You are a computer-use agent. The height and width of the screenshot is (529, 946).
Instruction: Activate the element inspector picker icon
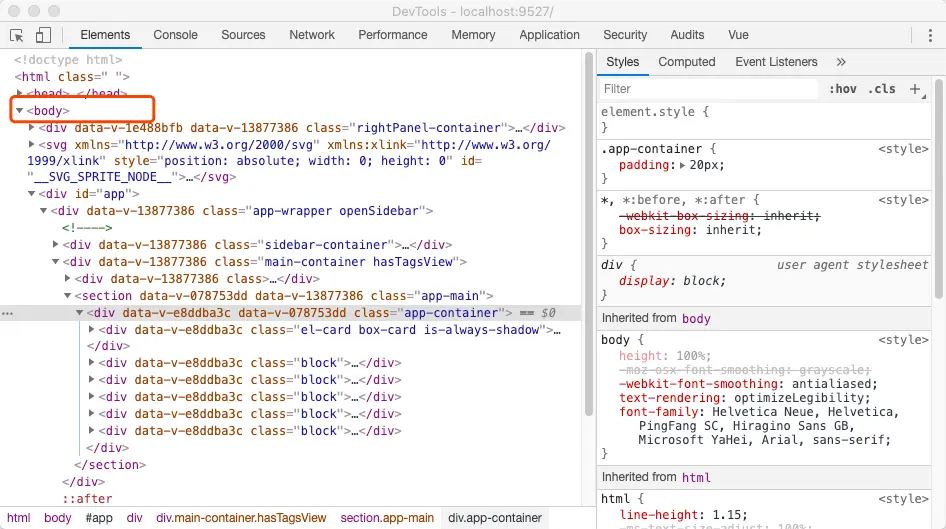(17, 35)
